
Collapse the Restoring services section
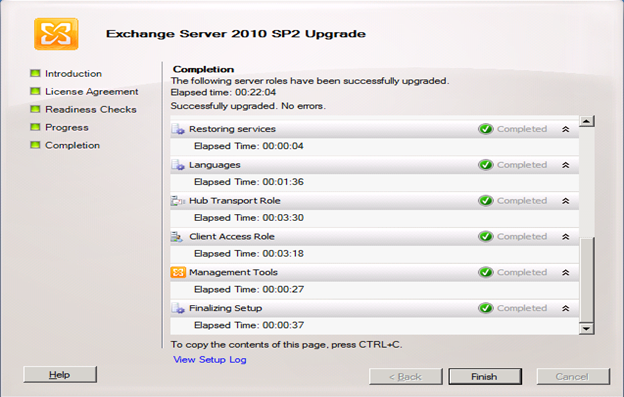[x=566, y=129]
